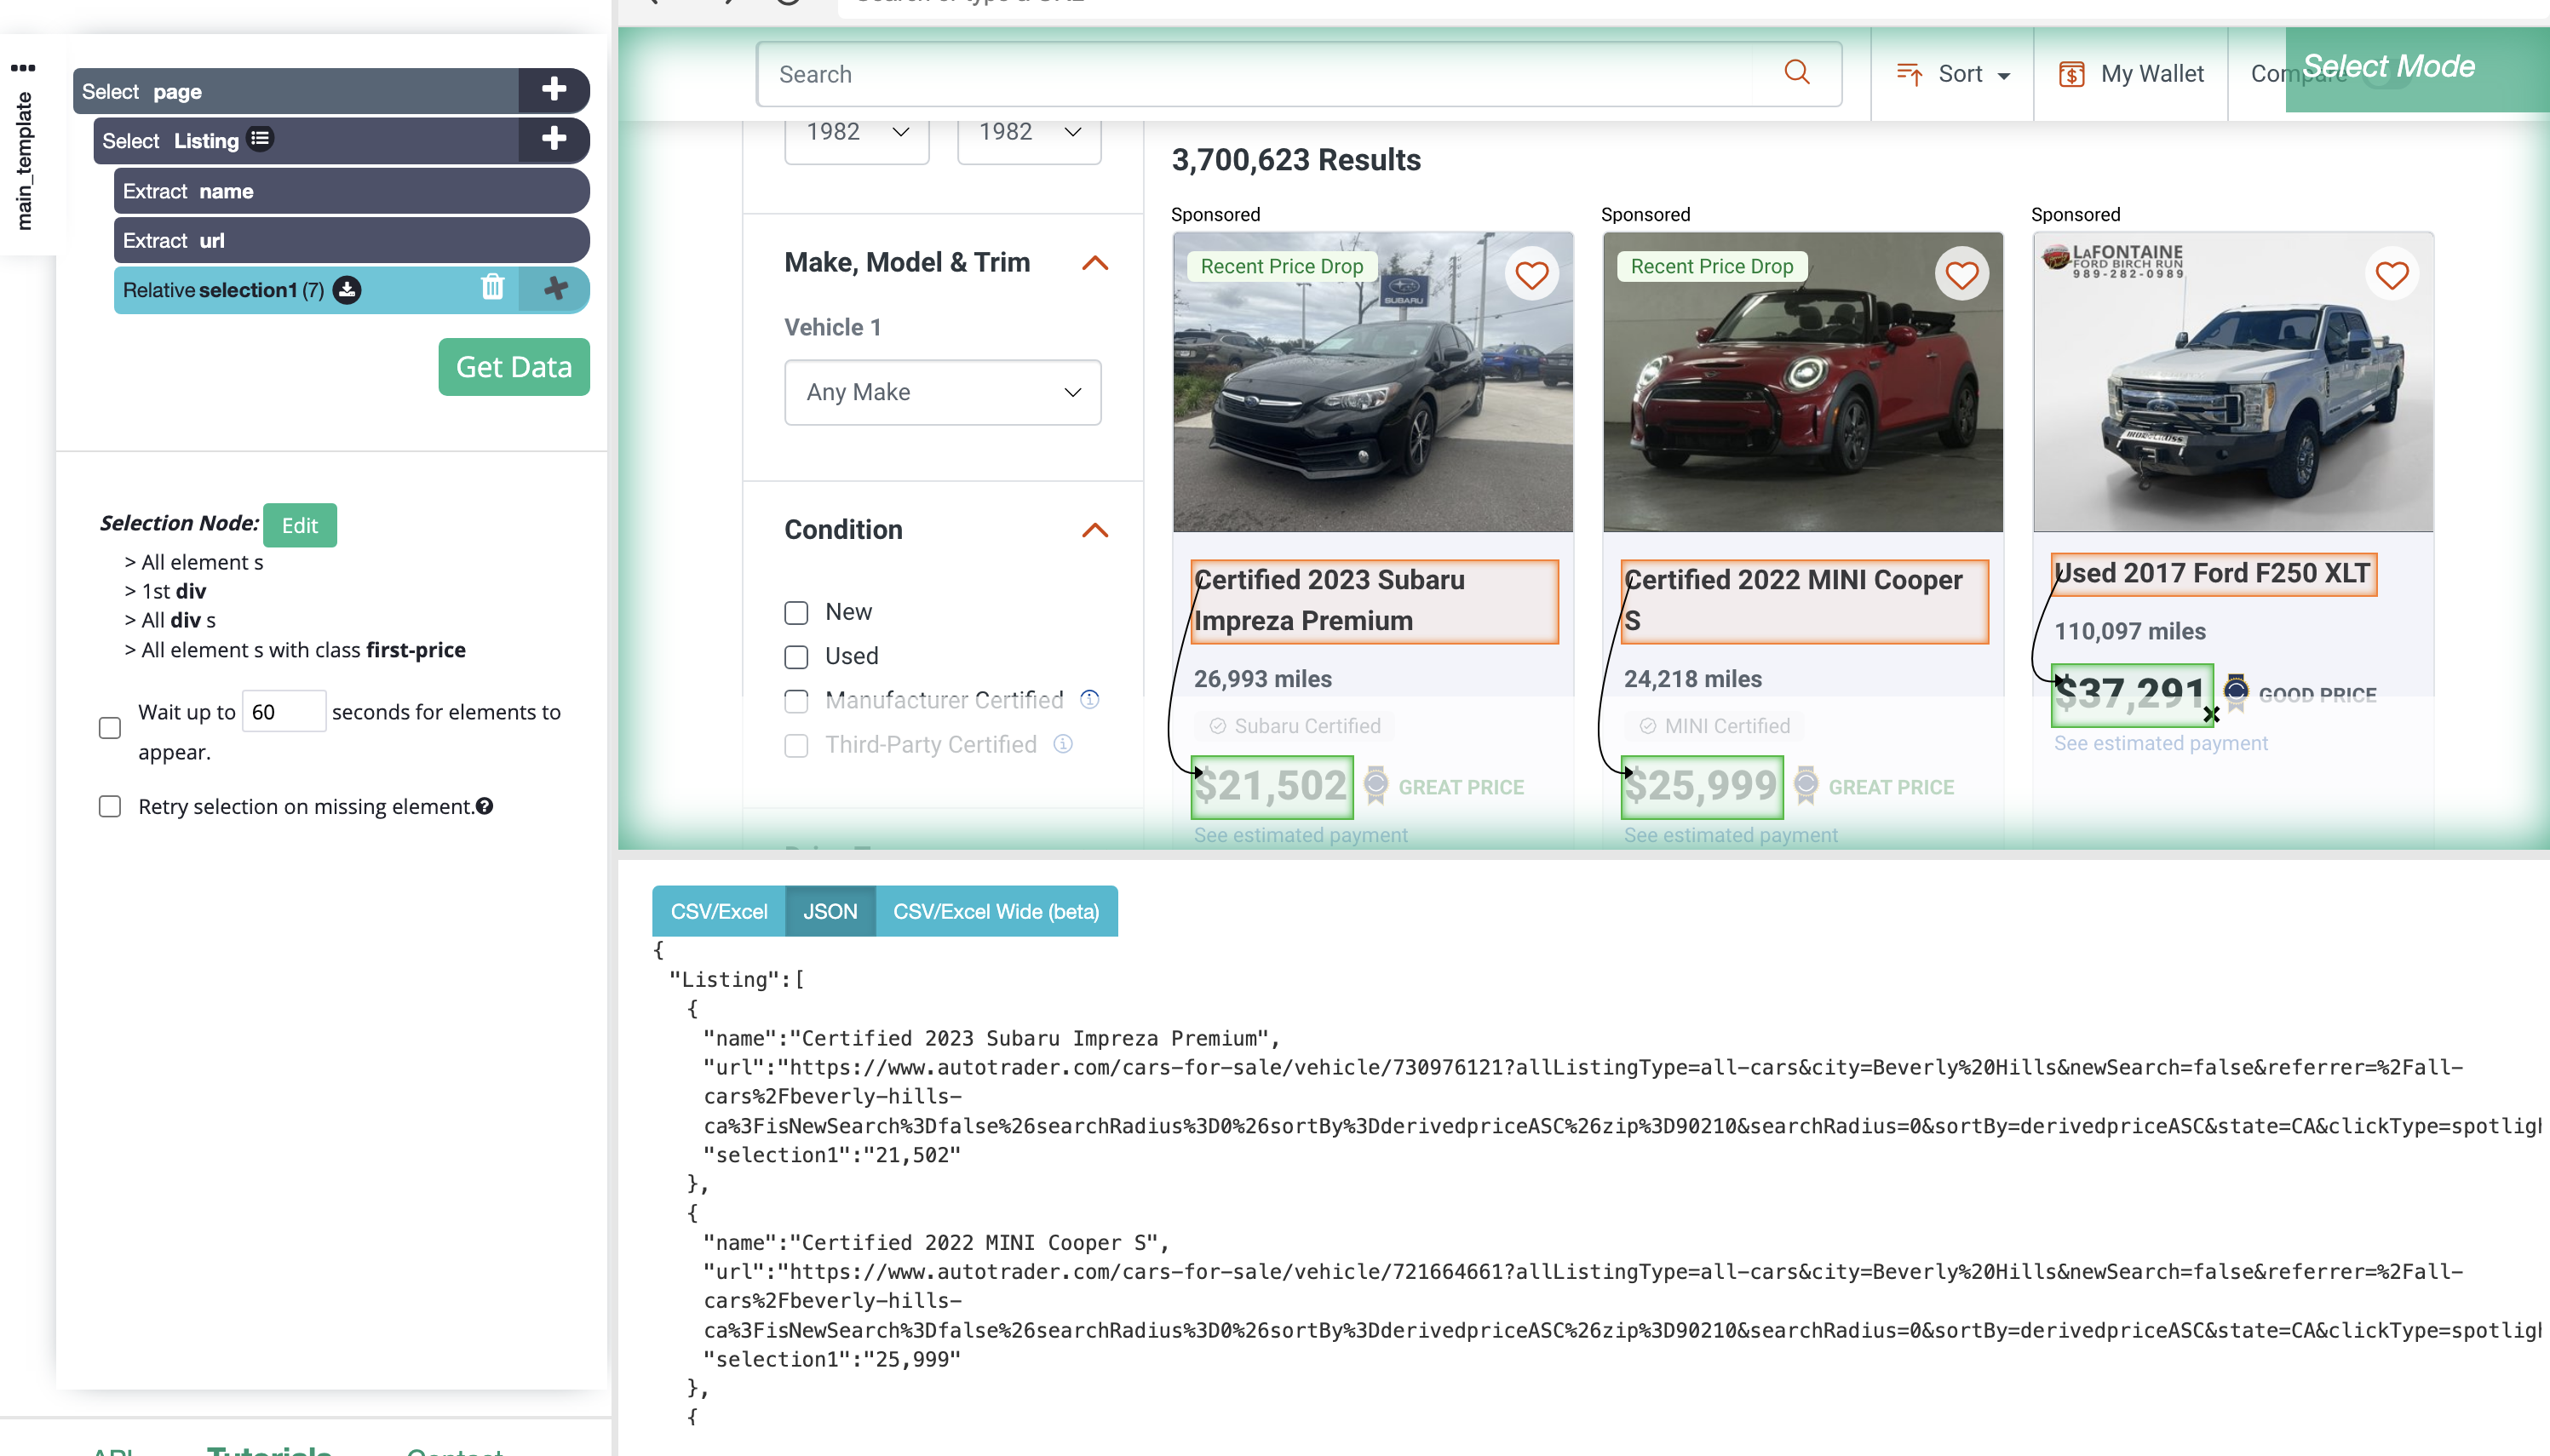This screenshot has width=2550, height=1456.
Task: Click Edit next to Selection Node
Action: tap(300, 525)
